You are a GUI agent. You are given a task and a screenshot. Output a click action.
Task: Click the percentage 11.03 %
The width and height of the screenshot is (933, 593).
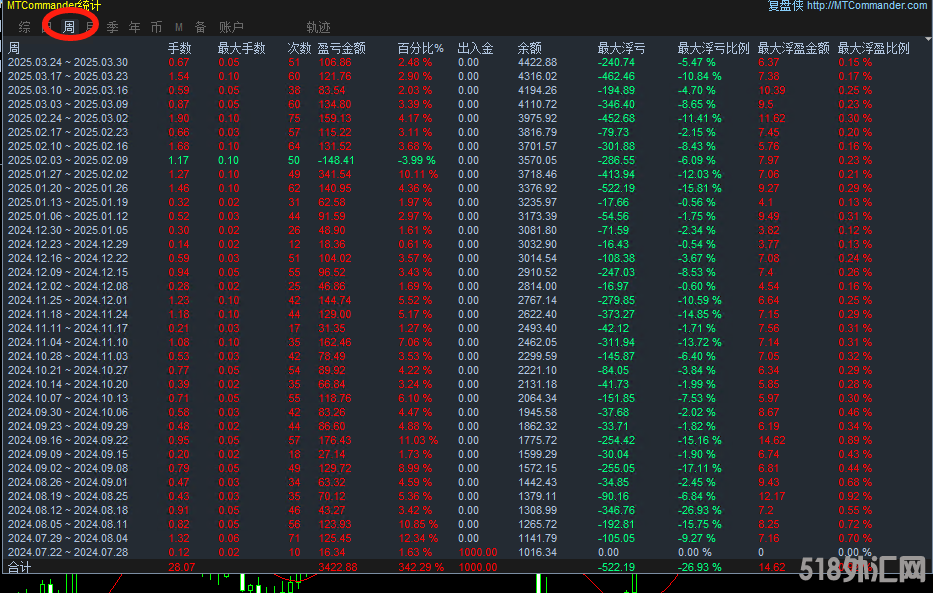(418, 440)
